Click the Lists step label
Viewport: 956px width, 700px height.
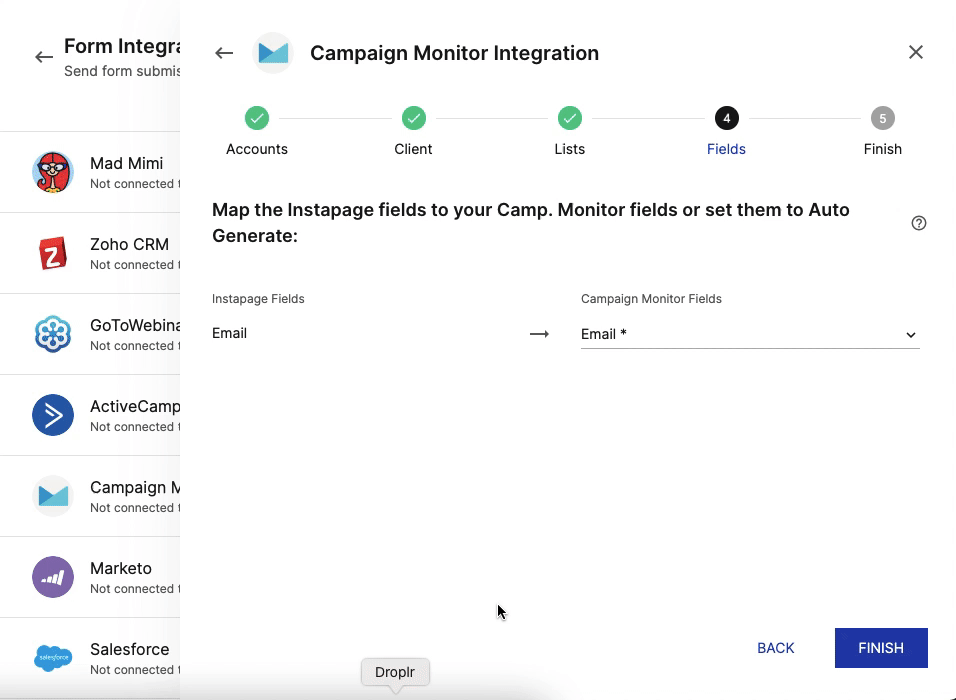(569, 149)
